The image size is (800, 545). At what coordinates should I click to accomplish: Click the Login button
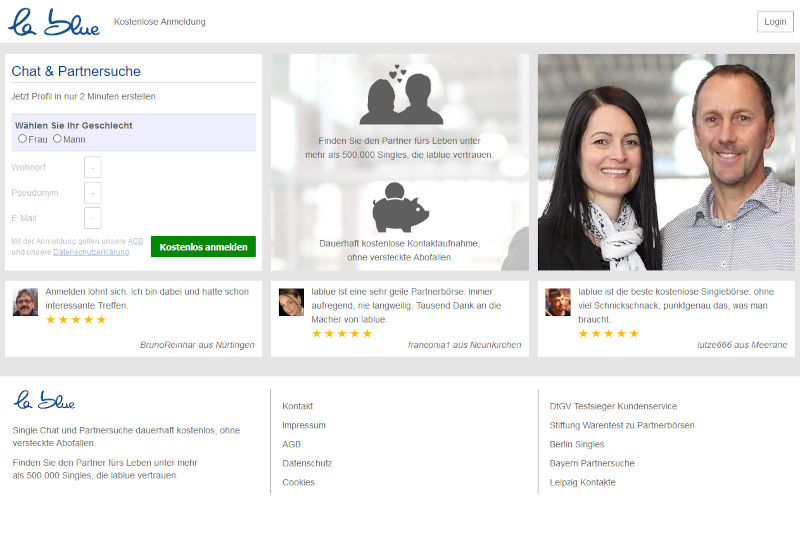pyautogui.click(x=775, y=22)
